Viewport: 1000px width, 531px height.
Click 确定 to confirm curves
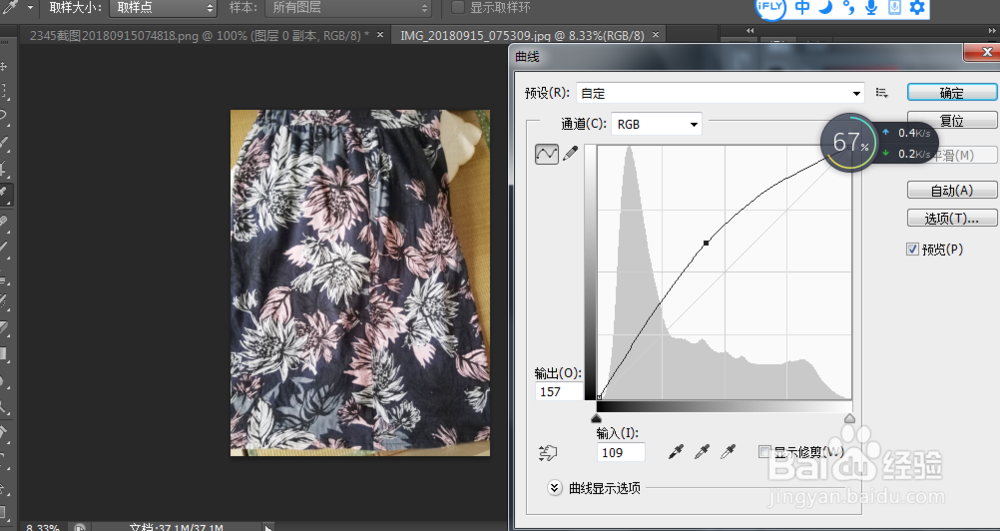click(x=952, y=93)
